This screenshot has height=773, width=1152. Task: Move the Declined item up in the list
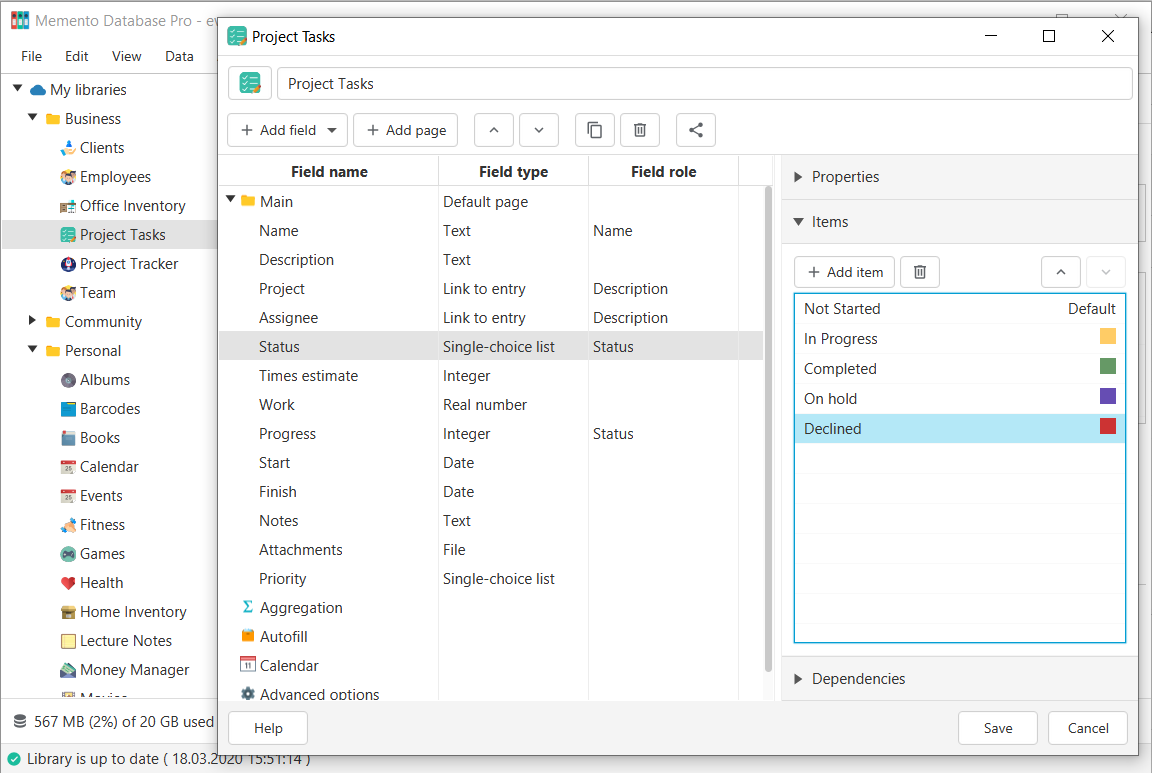pos(1060,272)
